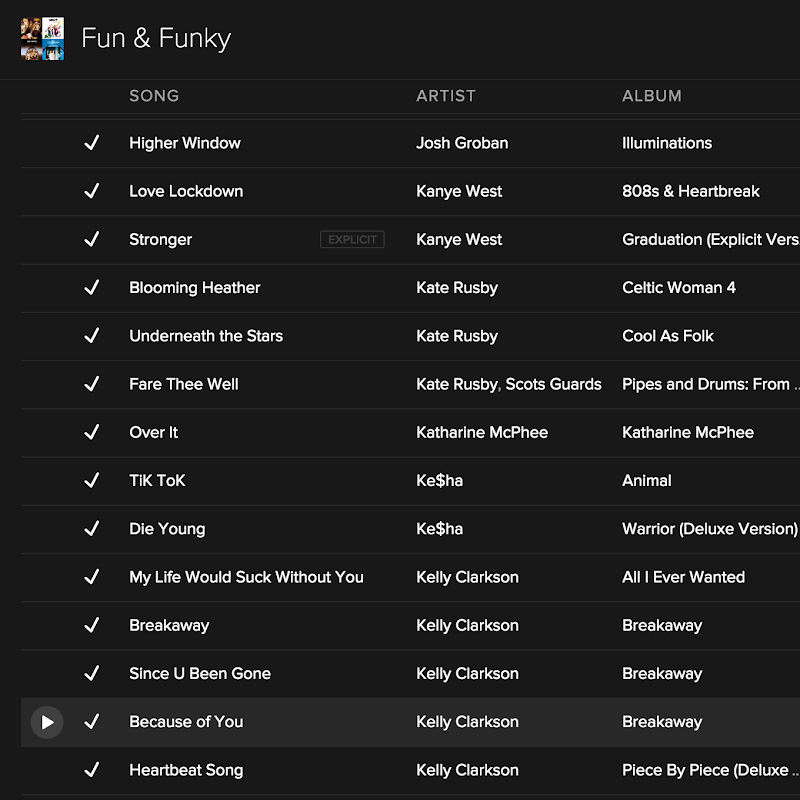This screenshot has width=800, height=800.
Task: Open Breakaway album on Since U Been Gone row
Action: (x=662, y=673)
